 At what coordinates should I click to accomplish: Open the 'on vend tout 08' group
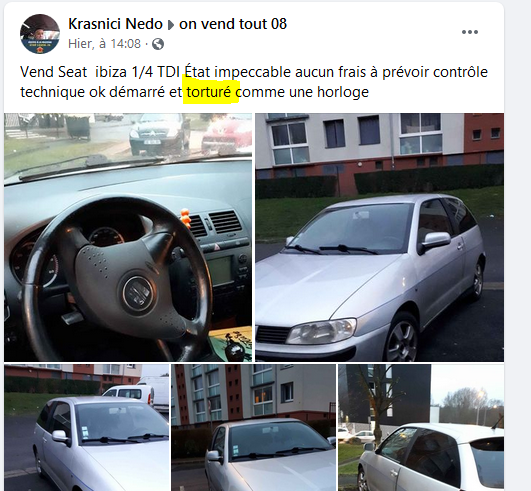point(233,24)
